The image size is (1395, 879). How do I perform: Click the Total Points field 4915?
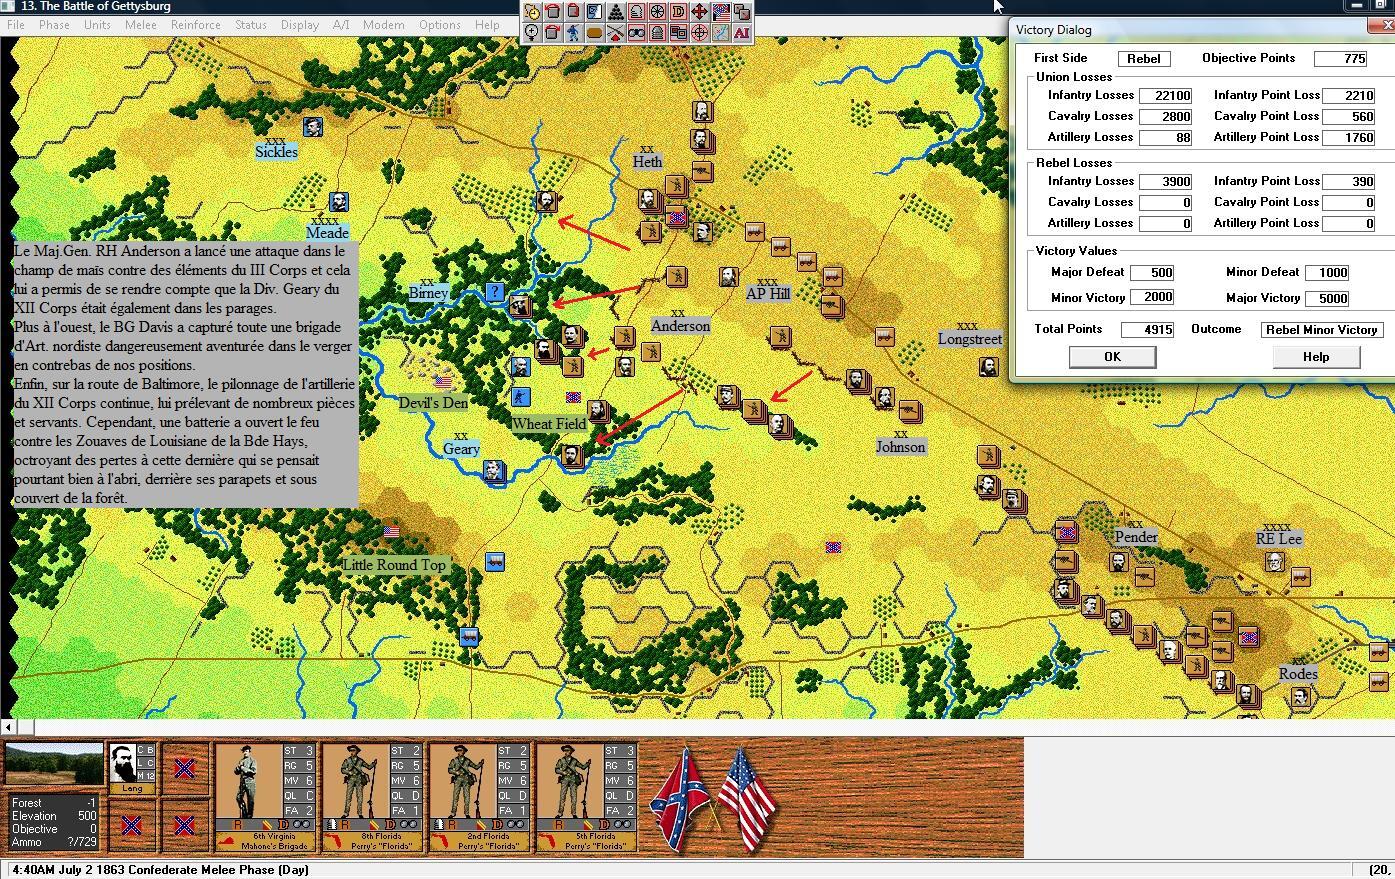[x=1147, y=330]
